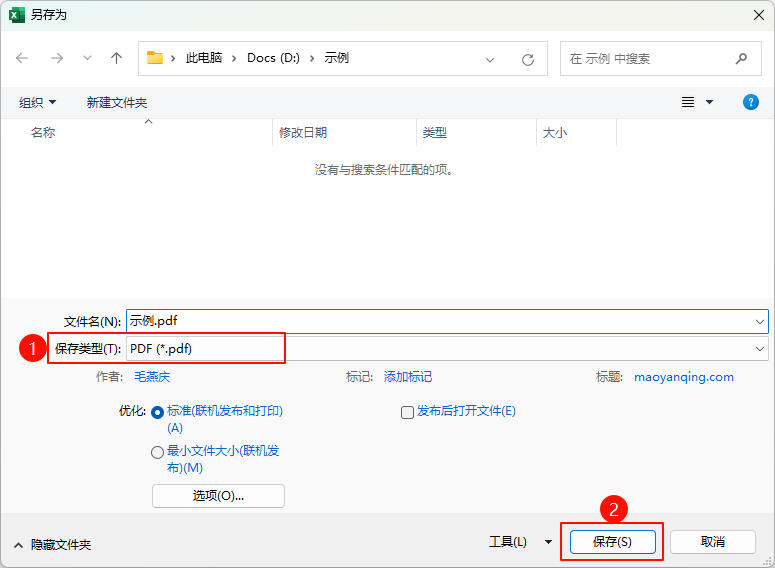Refresh the current folder view
The height and width of the screenshot is (568, 775).
[528, 59]
